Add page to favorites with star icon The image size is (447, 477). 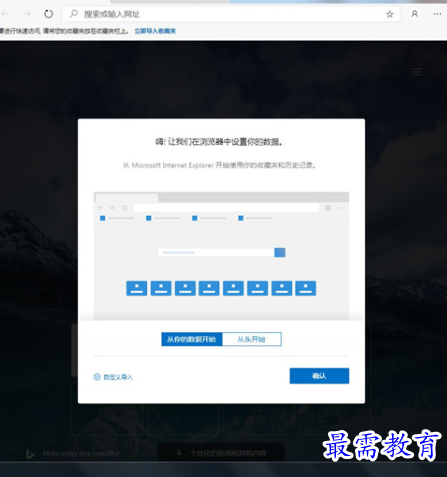click(x=390, y=14)
